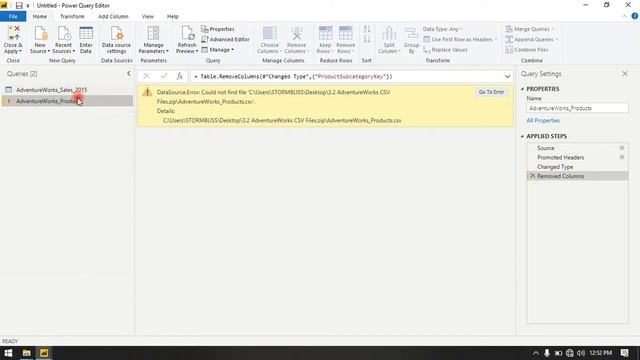Switch to the Transform ribbon tab
Image resolution: width=640 pixels, height=360 pixels.
[72, 16]
